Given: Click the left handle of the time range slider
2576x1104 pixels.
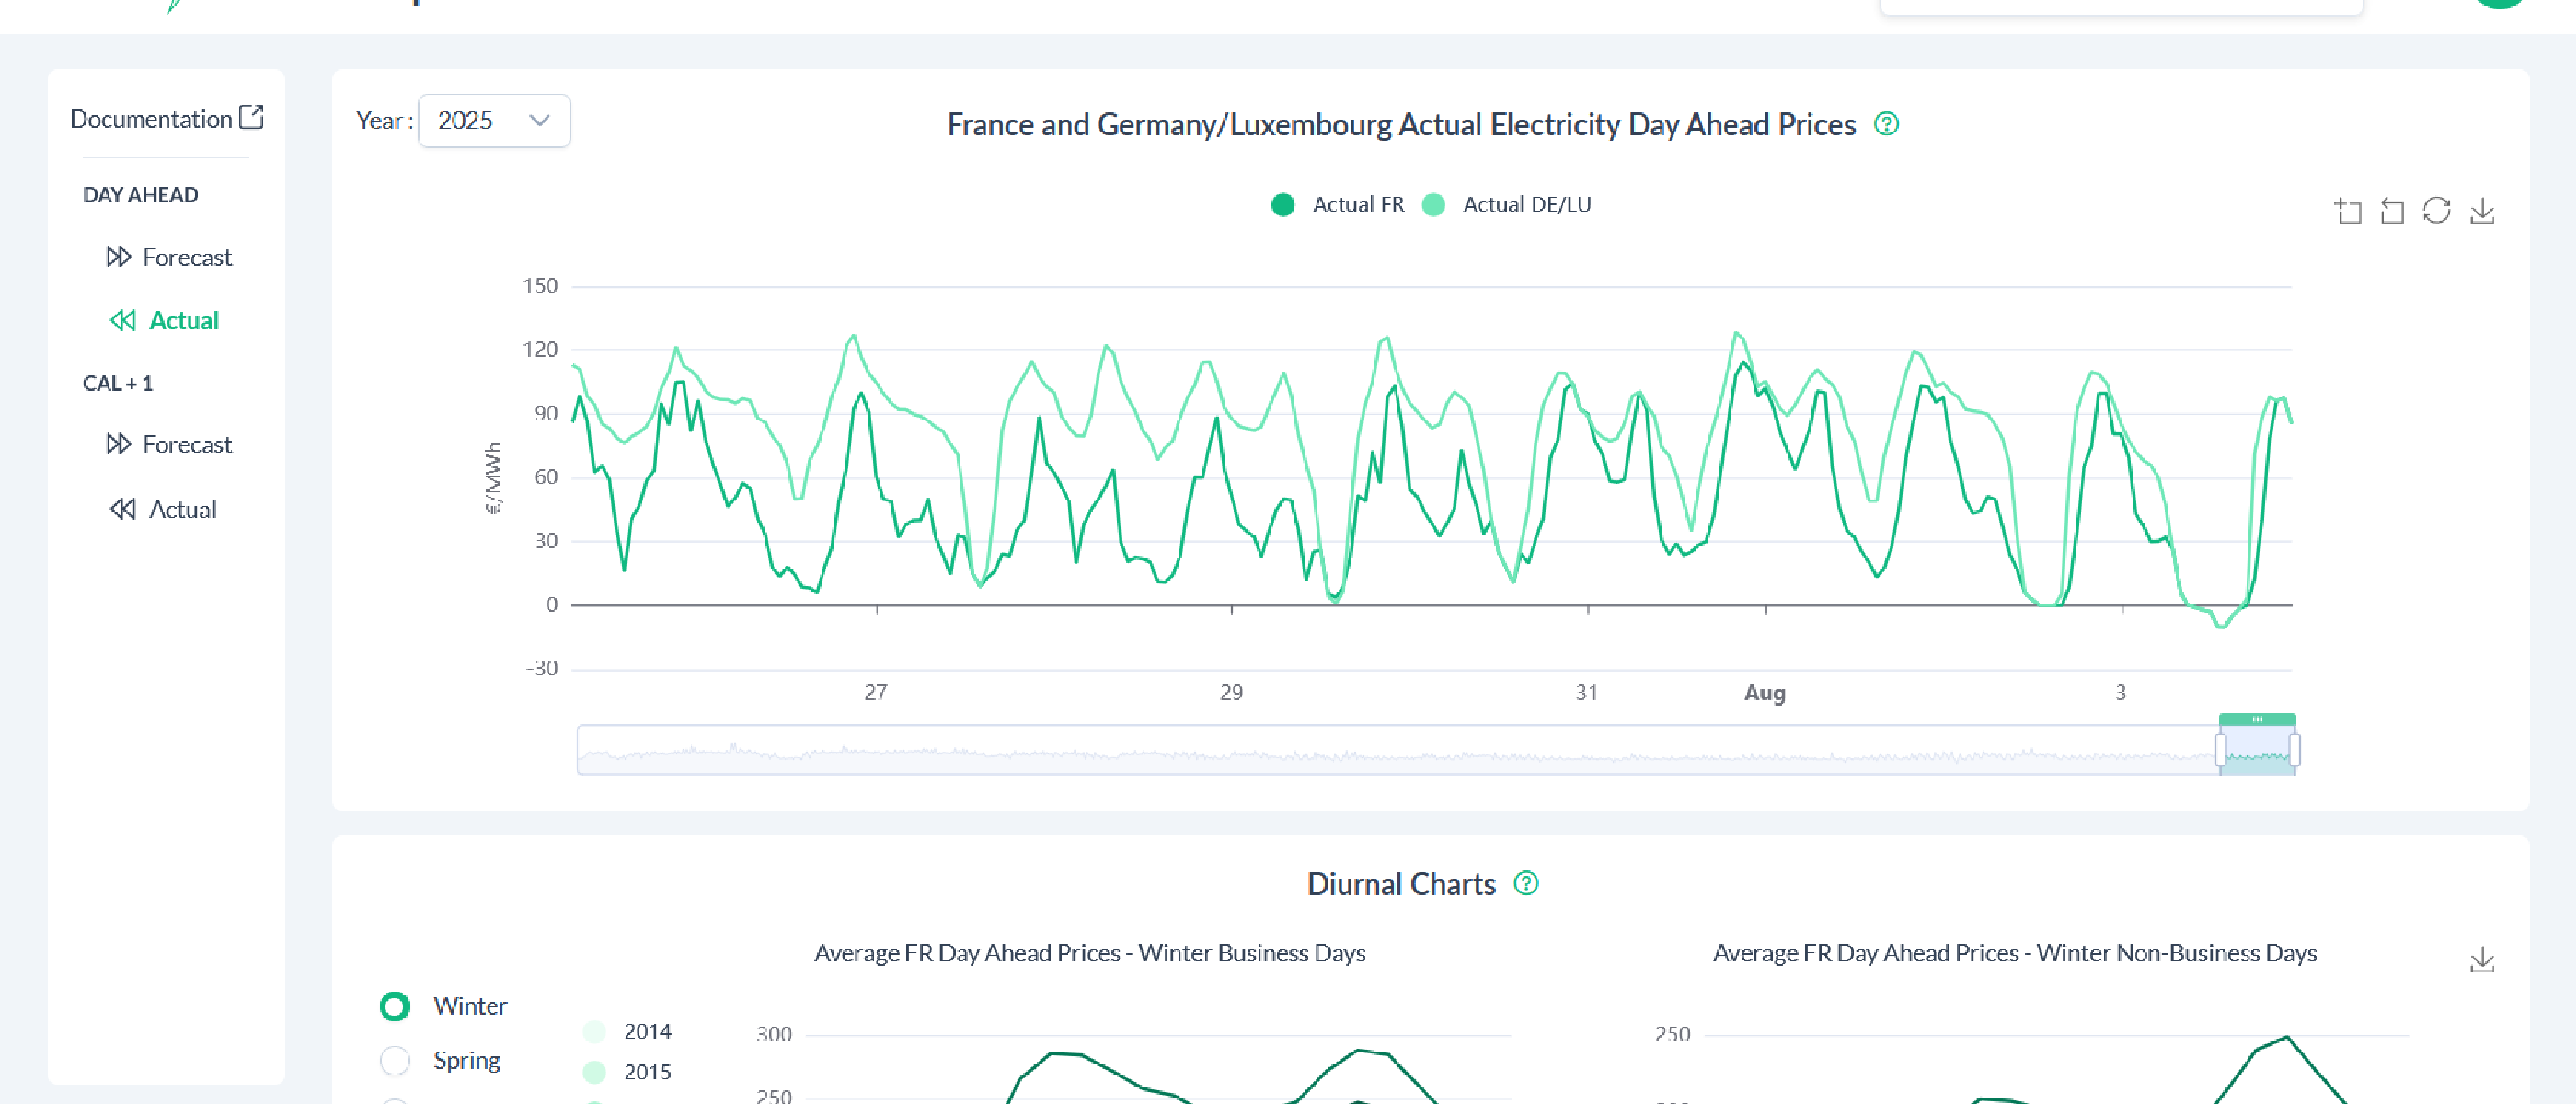Looking at the screenshot, I should (2220, 749).
